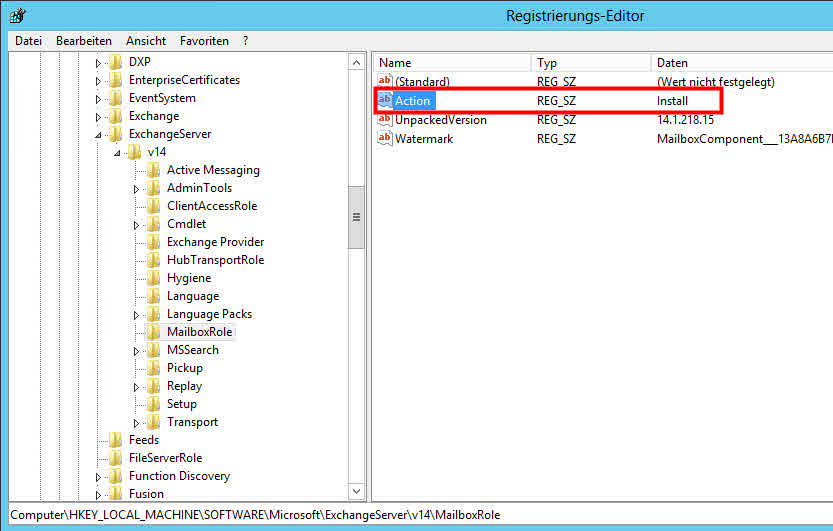833x531 pixels.
Task: Click the Setup folder icon
Action: pos(154,404)
